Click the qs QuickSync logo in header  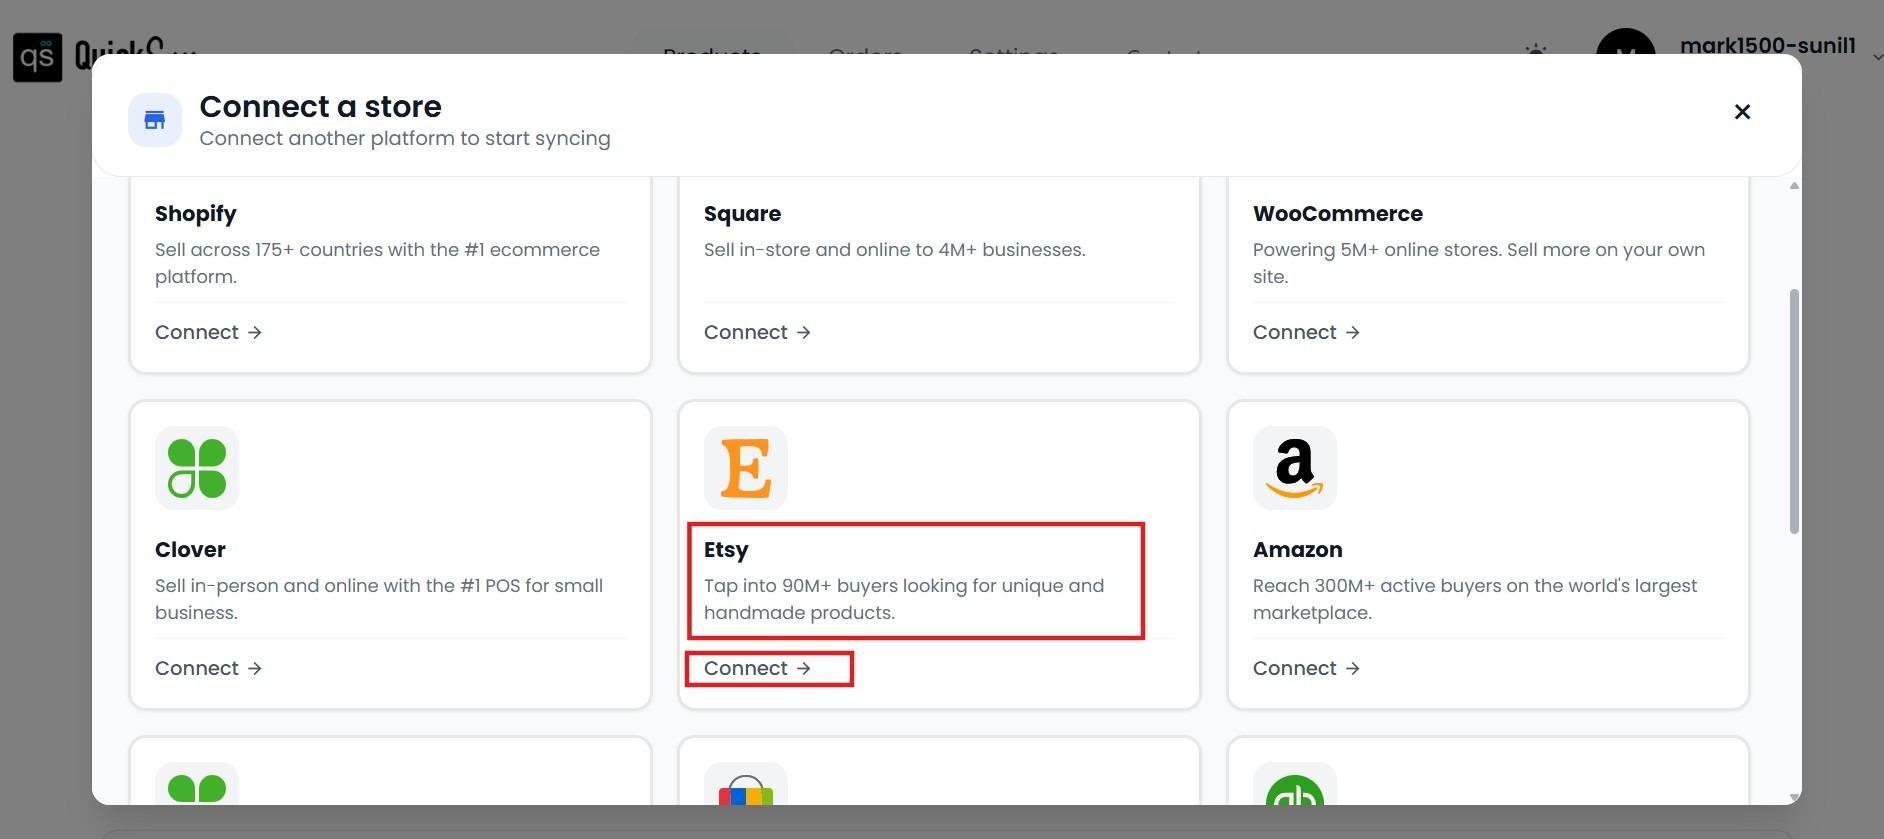[x=37, y=57]
